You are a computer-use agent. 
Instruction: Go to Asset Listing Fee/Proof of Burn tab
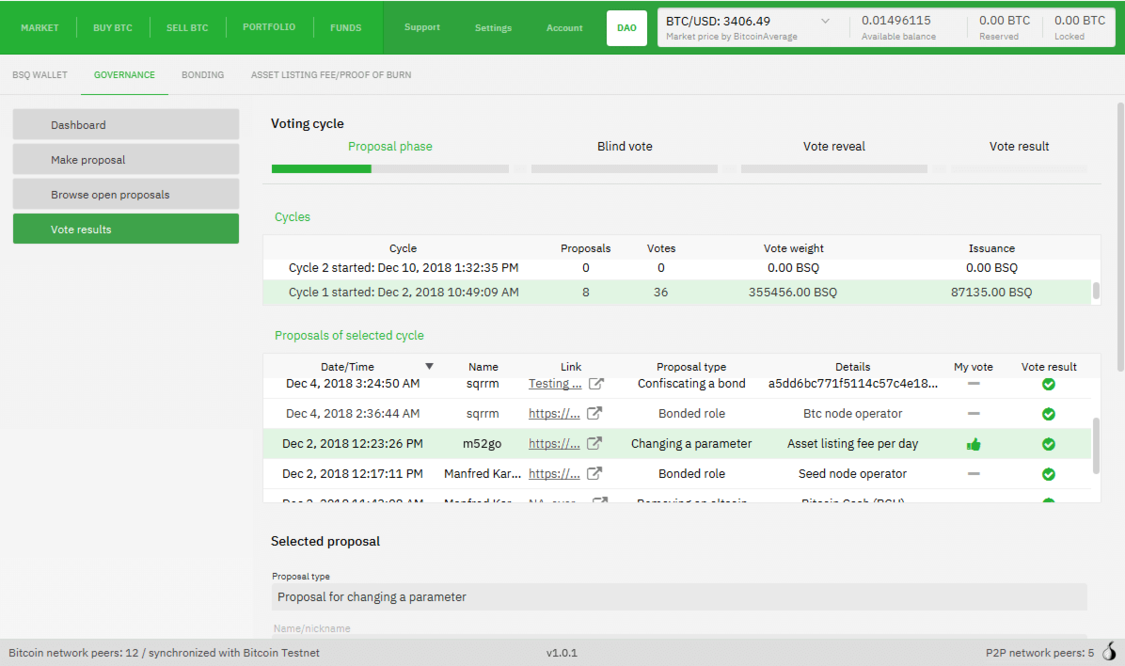(x=331, y=75)
